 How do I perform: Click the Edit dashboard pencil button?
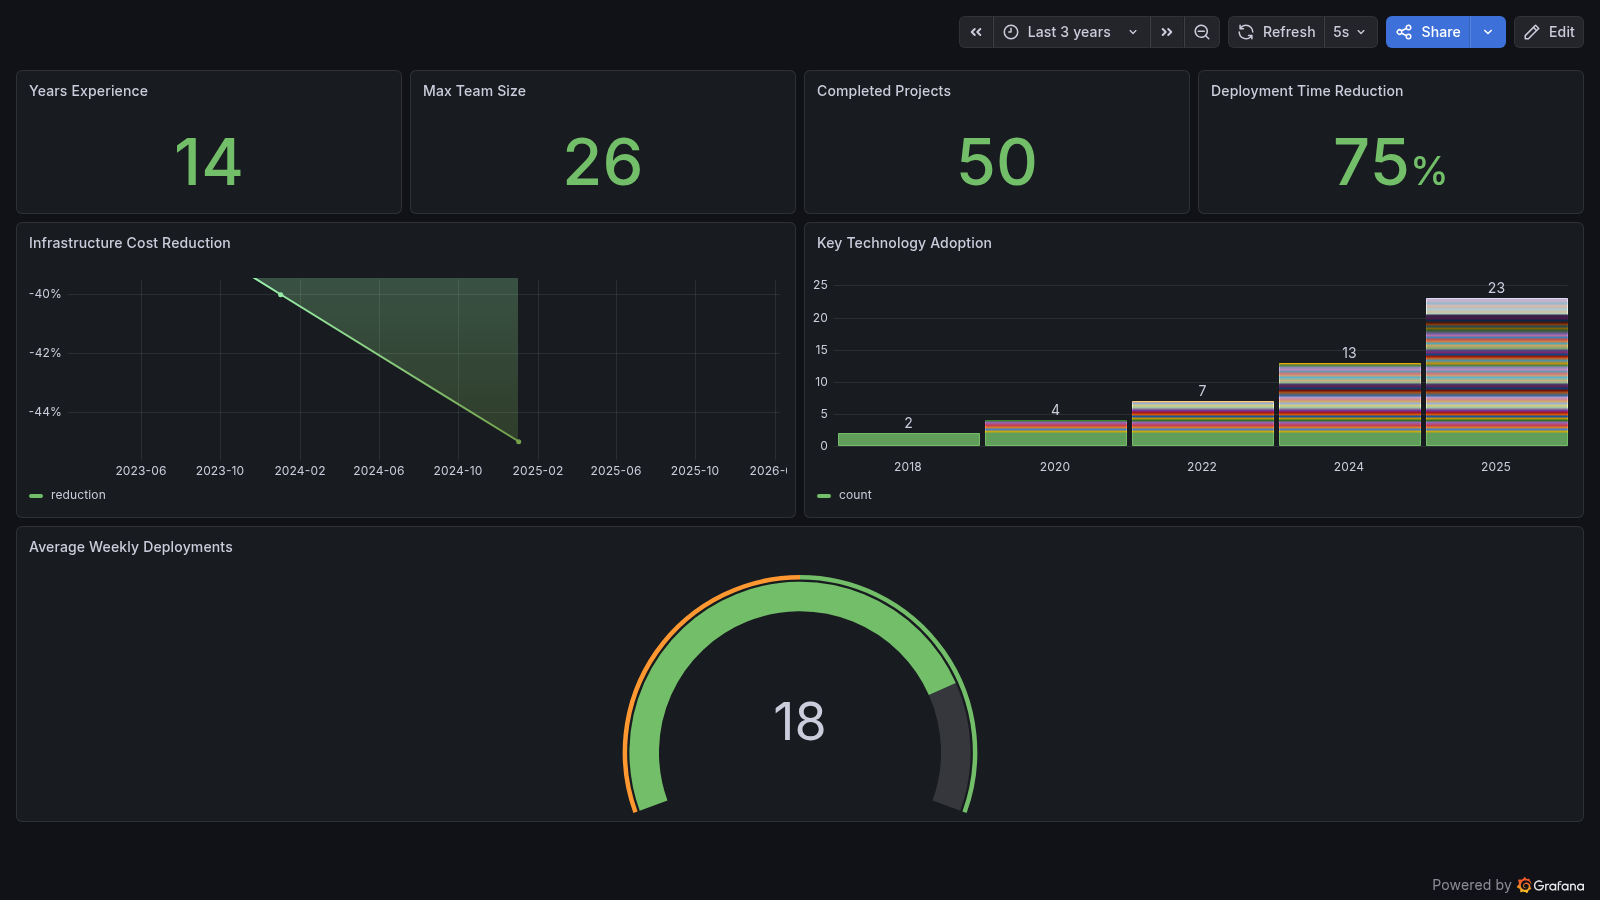(x=1548, y=32)
